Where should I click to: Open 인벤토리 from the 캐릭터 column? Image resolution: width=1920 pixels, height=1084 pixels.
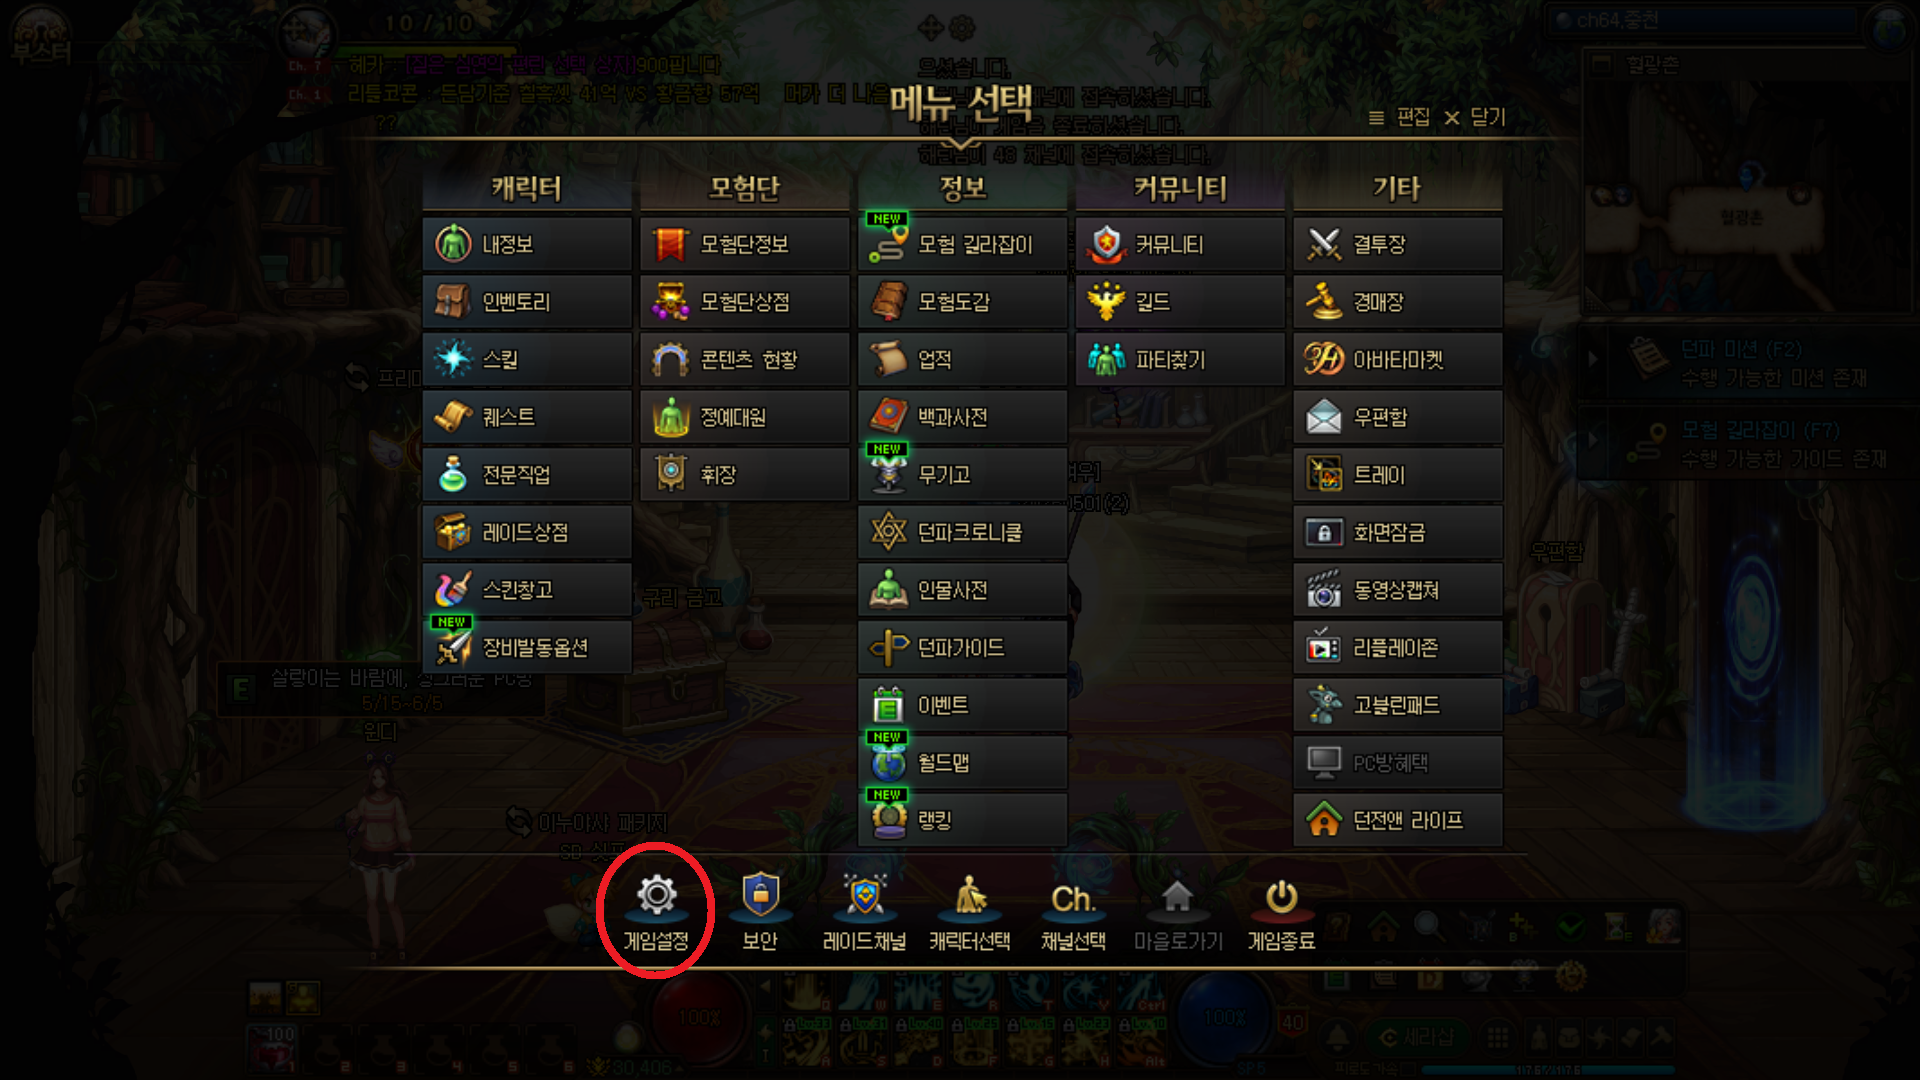527,302
